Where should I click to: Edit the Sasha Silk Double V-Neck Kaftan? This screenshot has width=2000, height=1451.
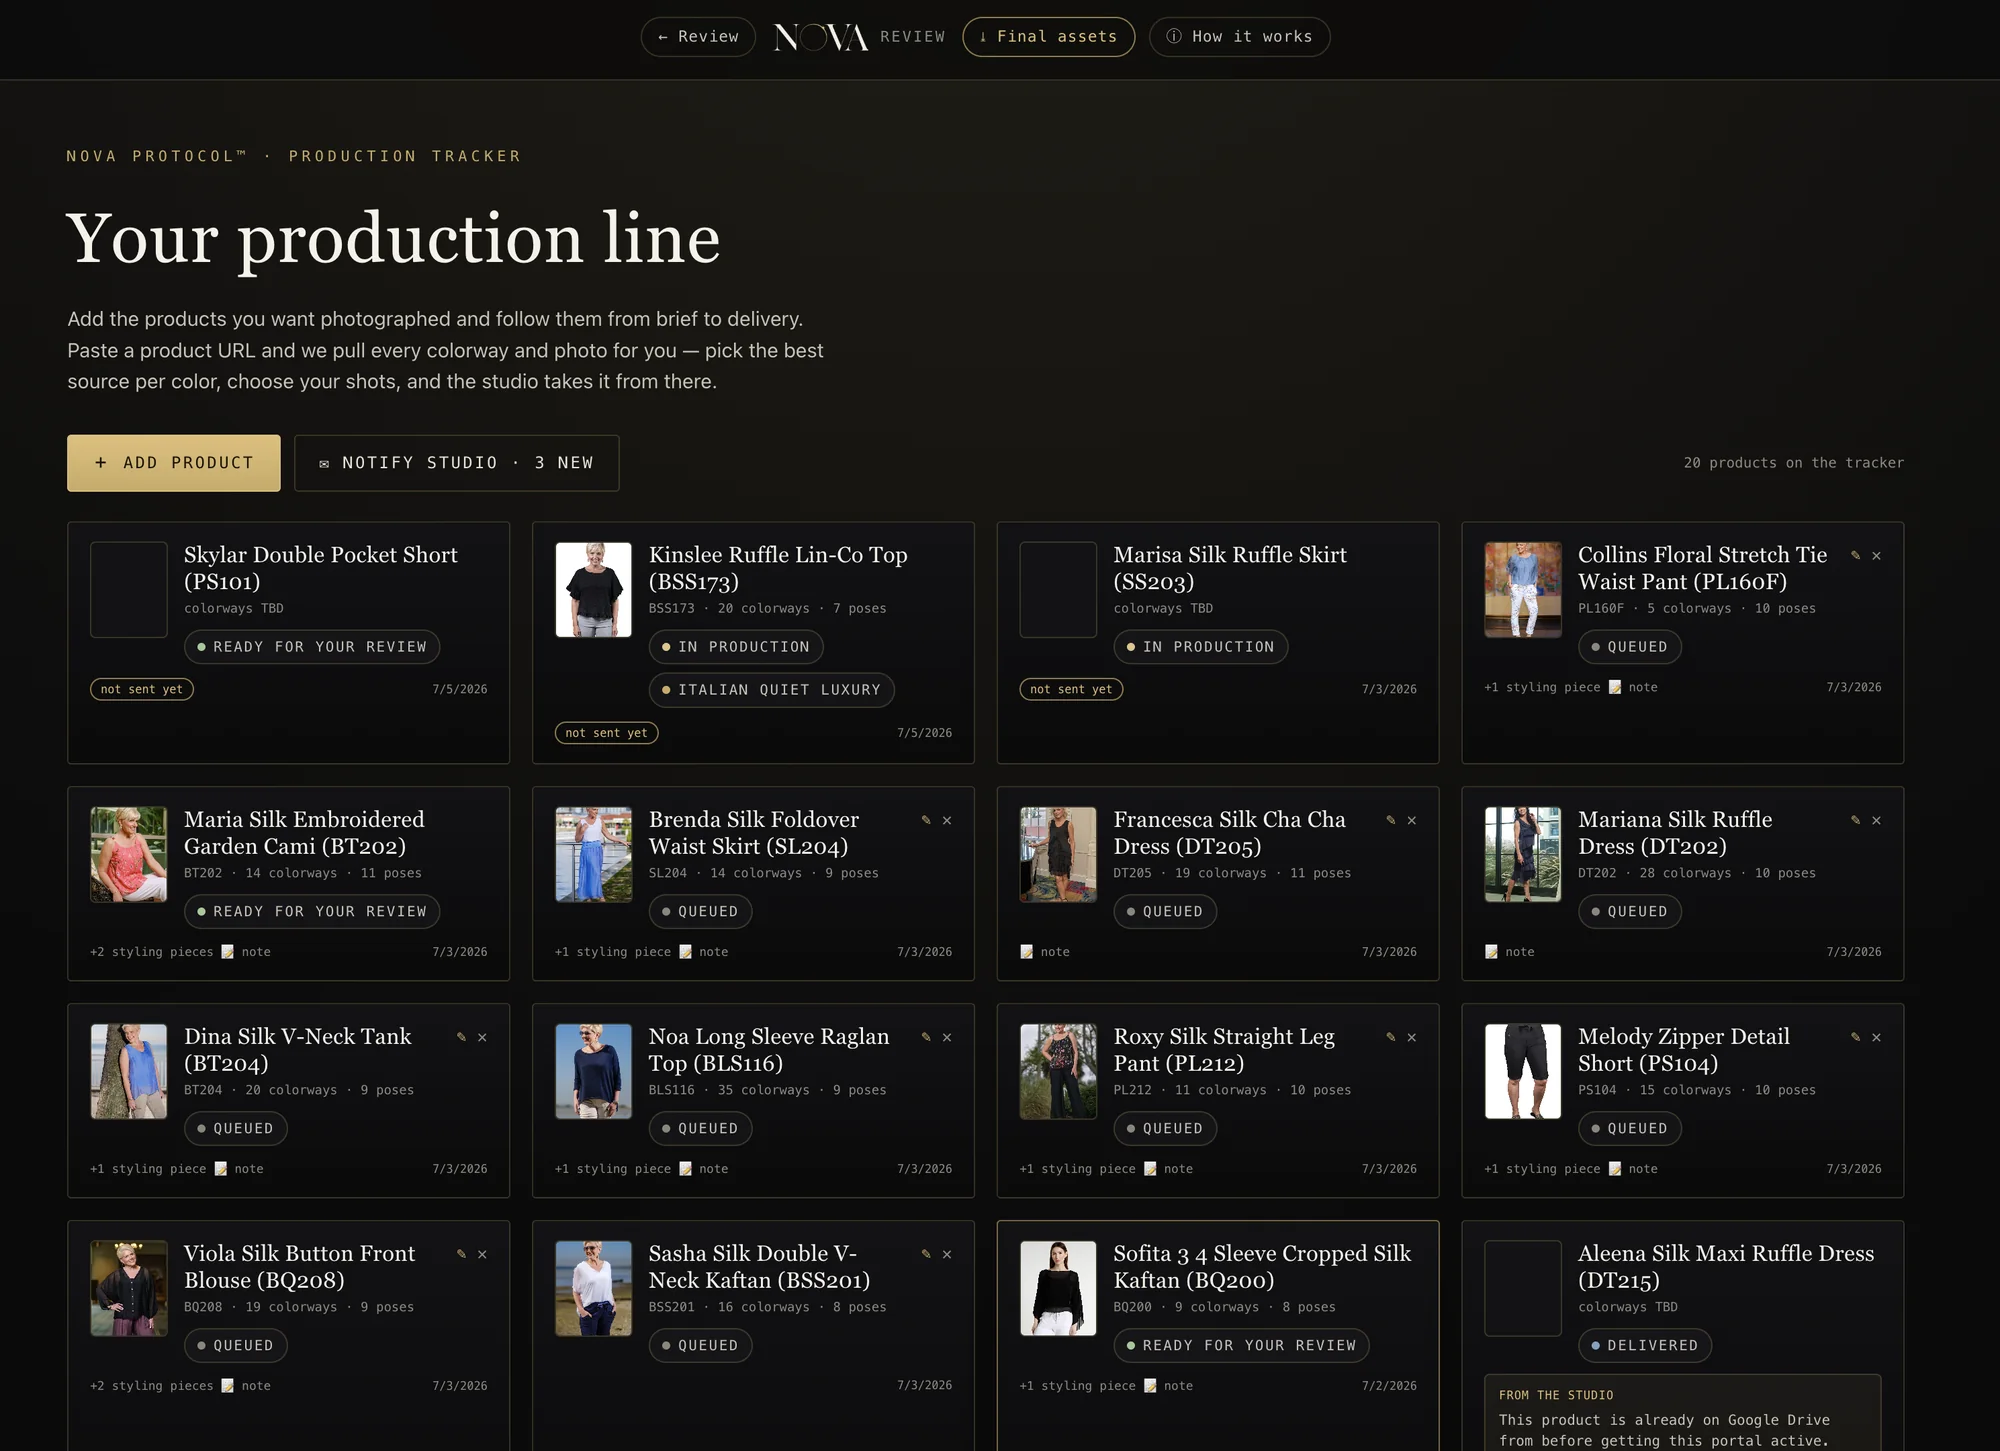click(926, 1254)
